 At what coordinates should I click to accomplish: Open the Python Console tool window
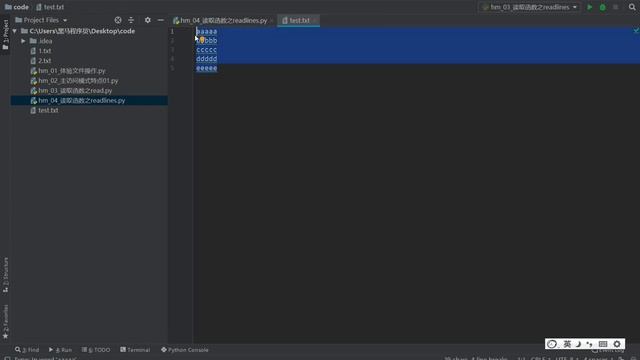click(184, 350)
